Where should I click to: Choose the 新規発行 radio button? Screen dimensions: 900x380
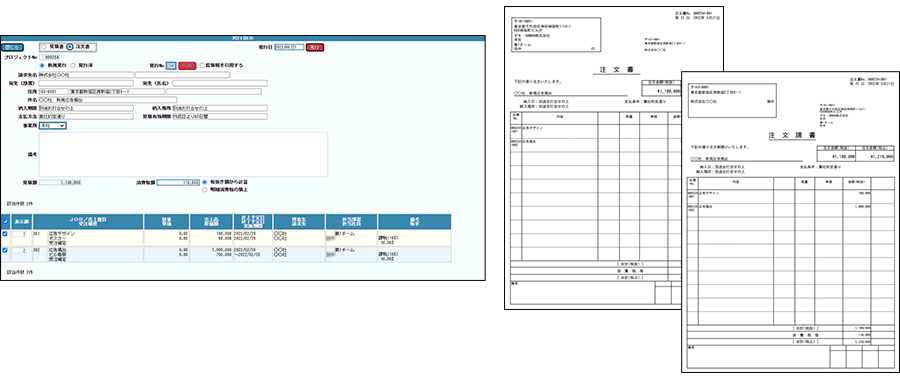coord(42,65)
